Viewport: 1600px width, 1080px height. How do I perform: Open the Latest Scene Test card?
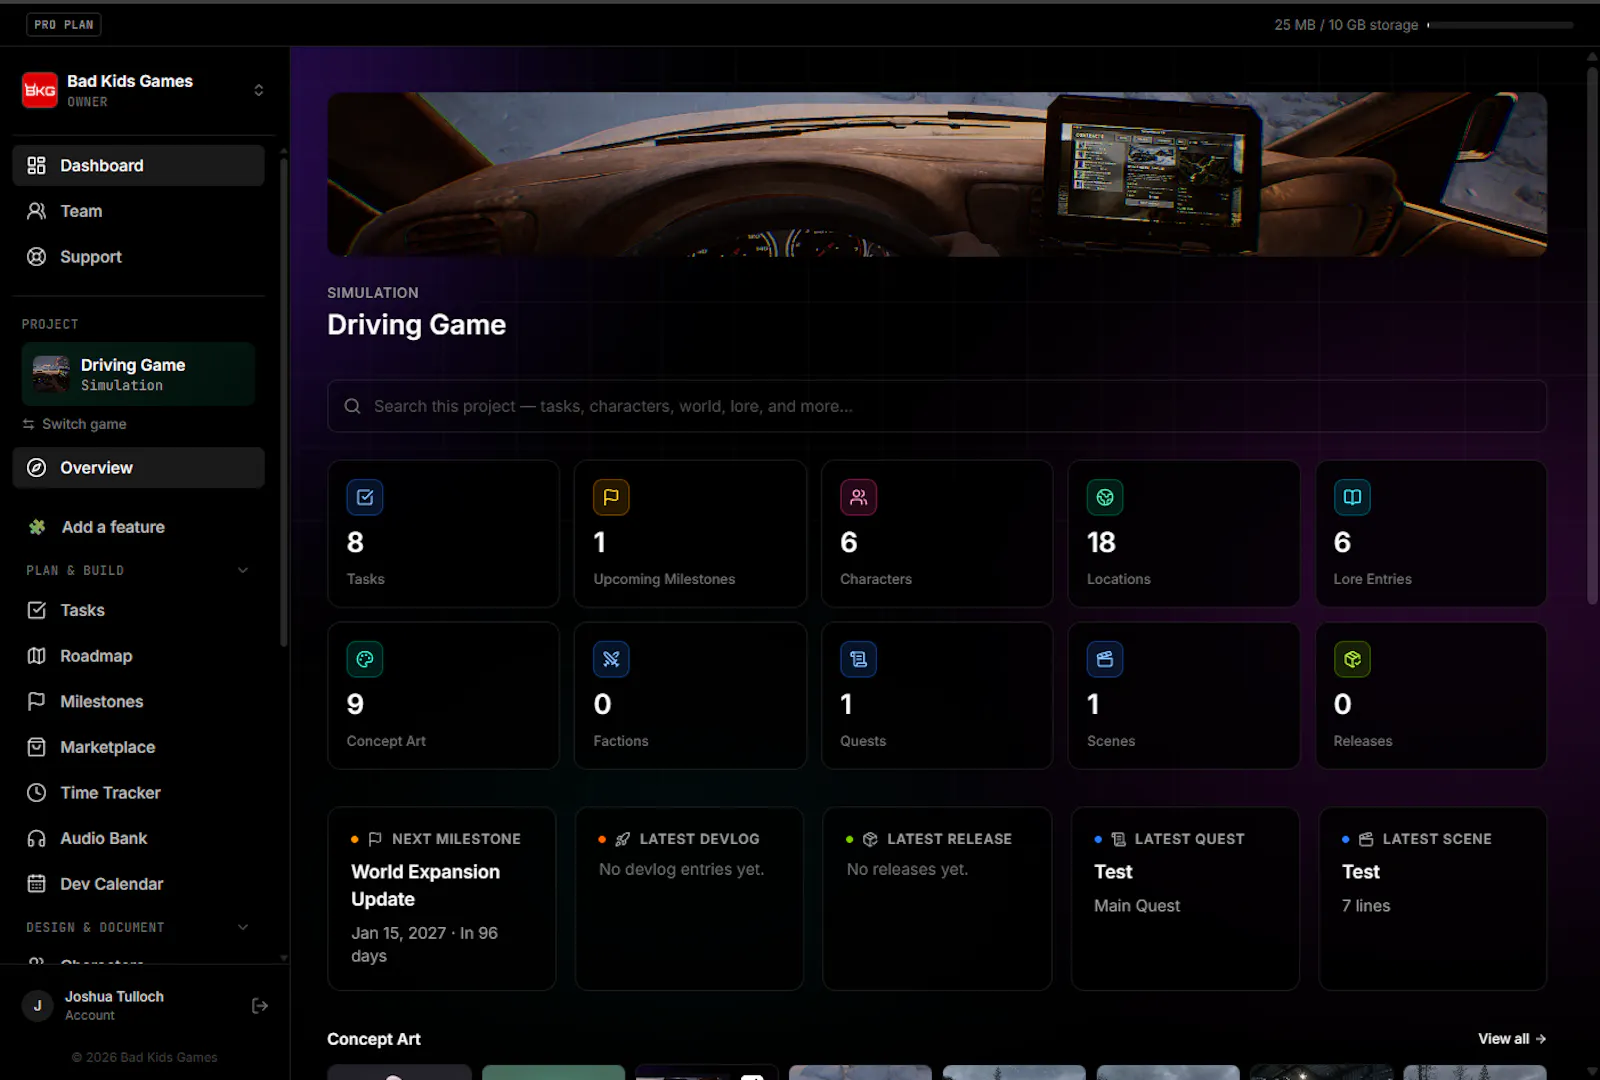click(x=1433, y=899)
